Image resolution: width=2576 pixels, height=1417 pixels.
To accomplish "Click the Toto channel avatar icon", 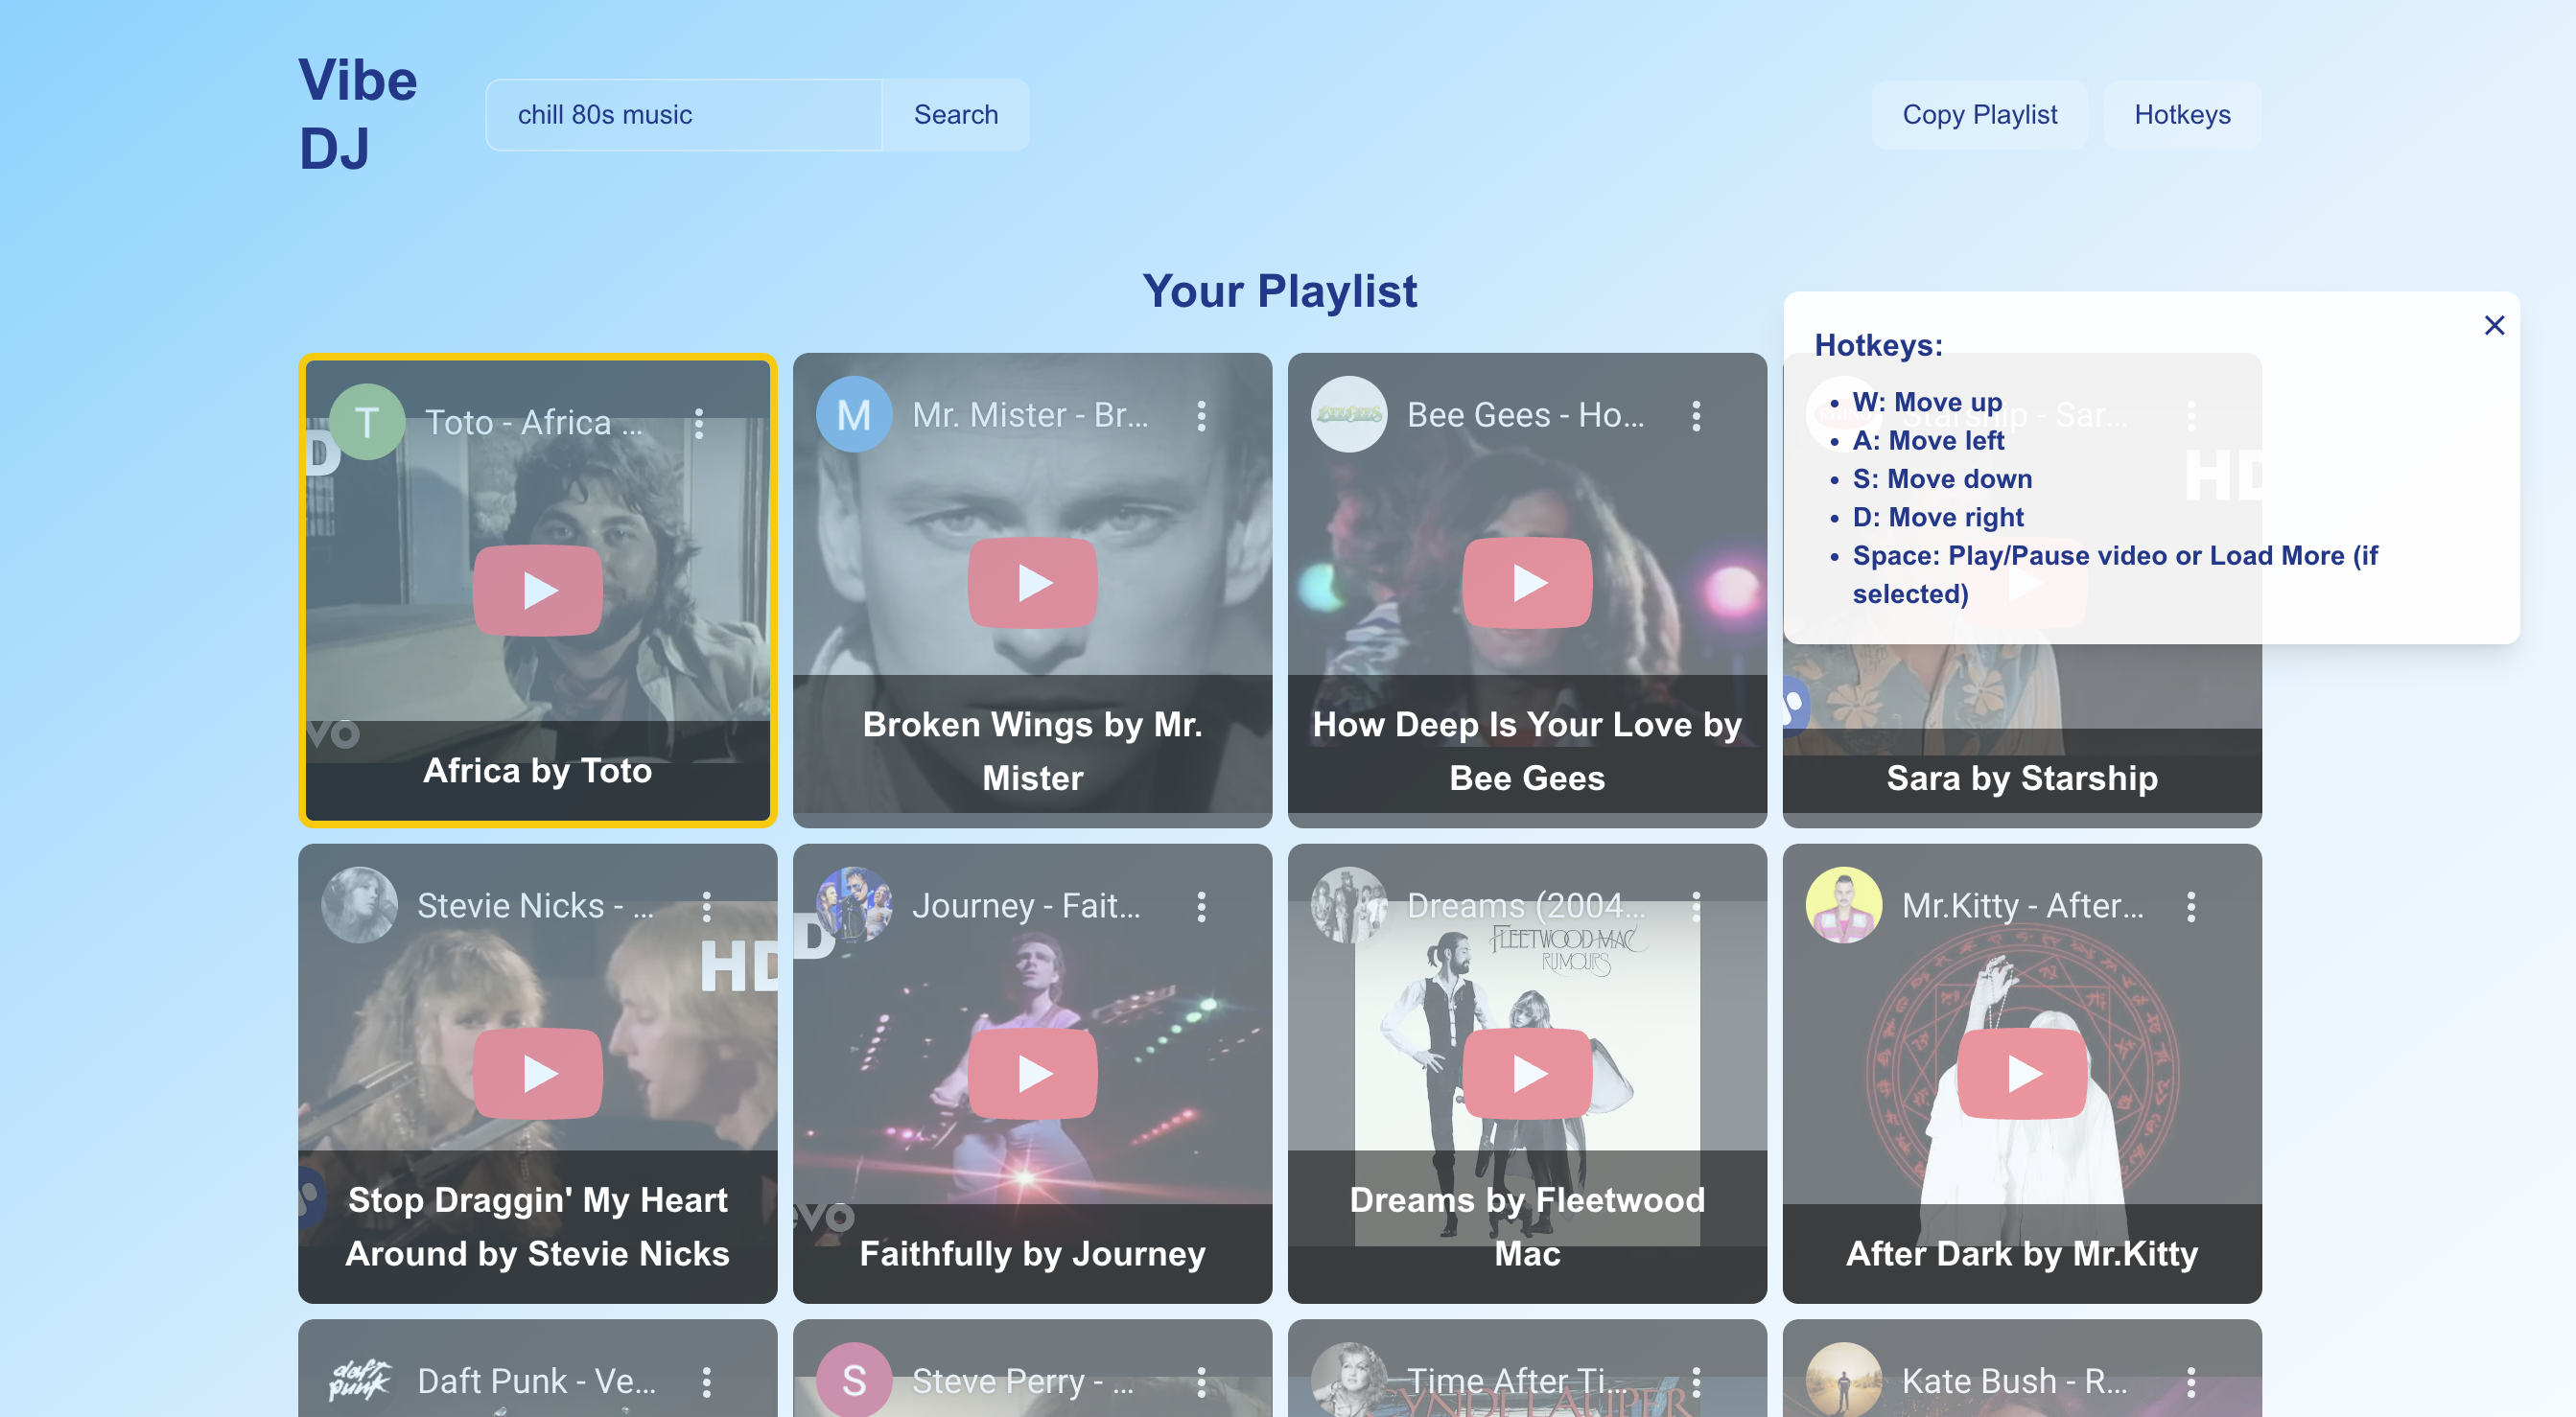I will pyautogui.click(x=367, y=422).
